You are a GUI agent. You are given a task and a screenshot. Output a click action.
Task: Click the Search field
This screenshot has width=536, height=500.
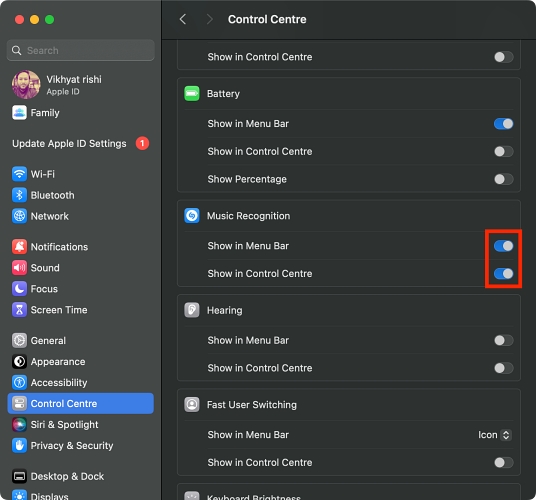point(81,51)
